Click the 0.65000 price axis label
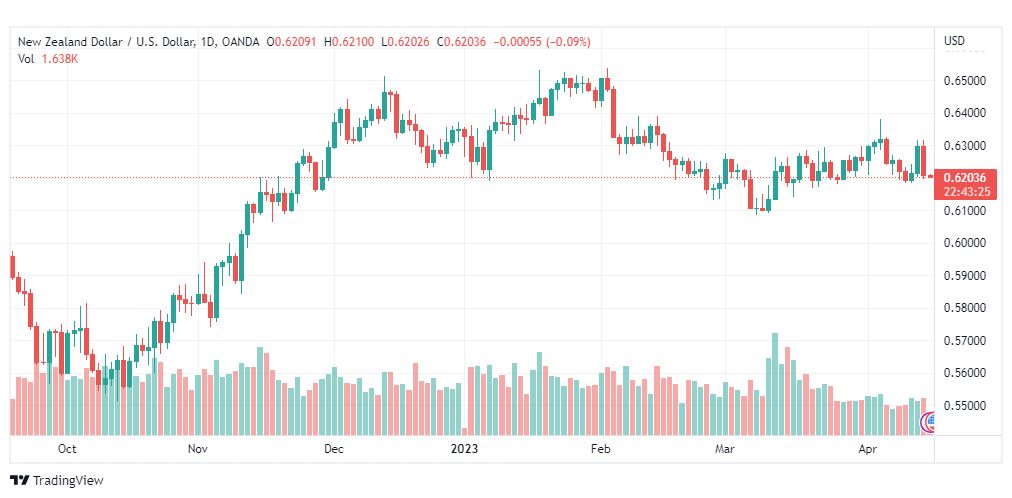The image size is (1012, 498). click(x=964, y=81)
